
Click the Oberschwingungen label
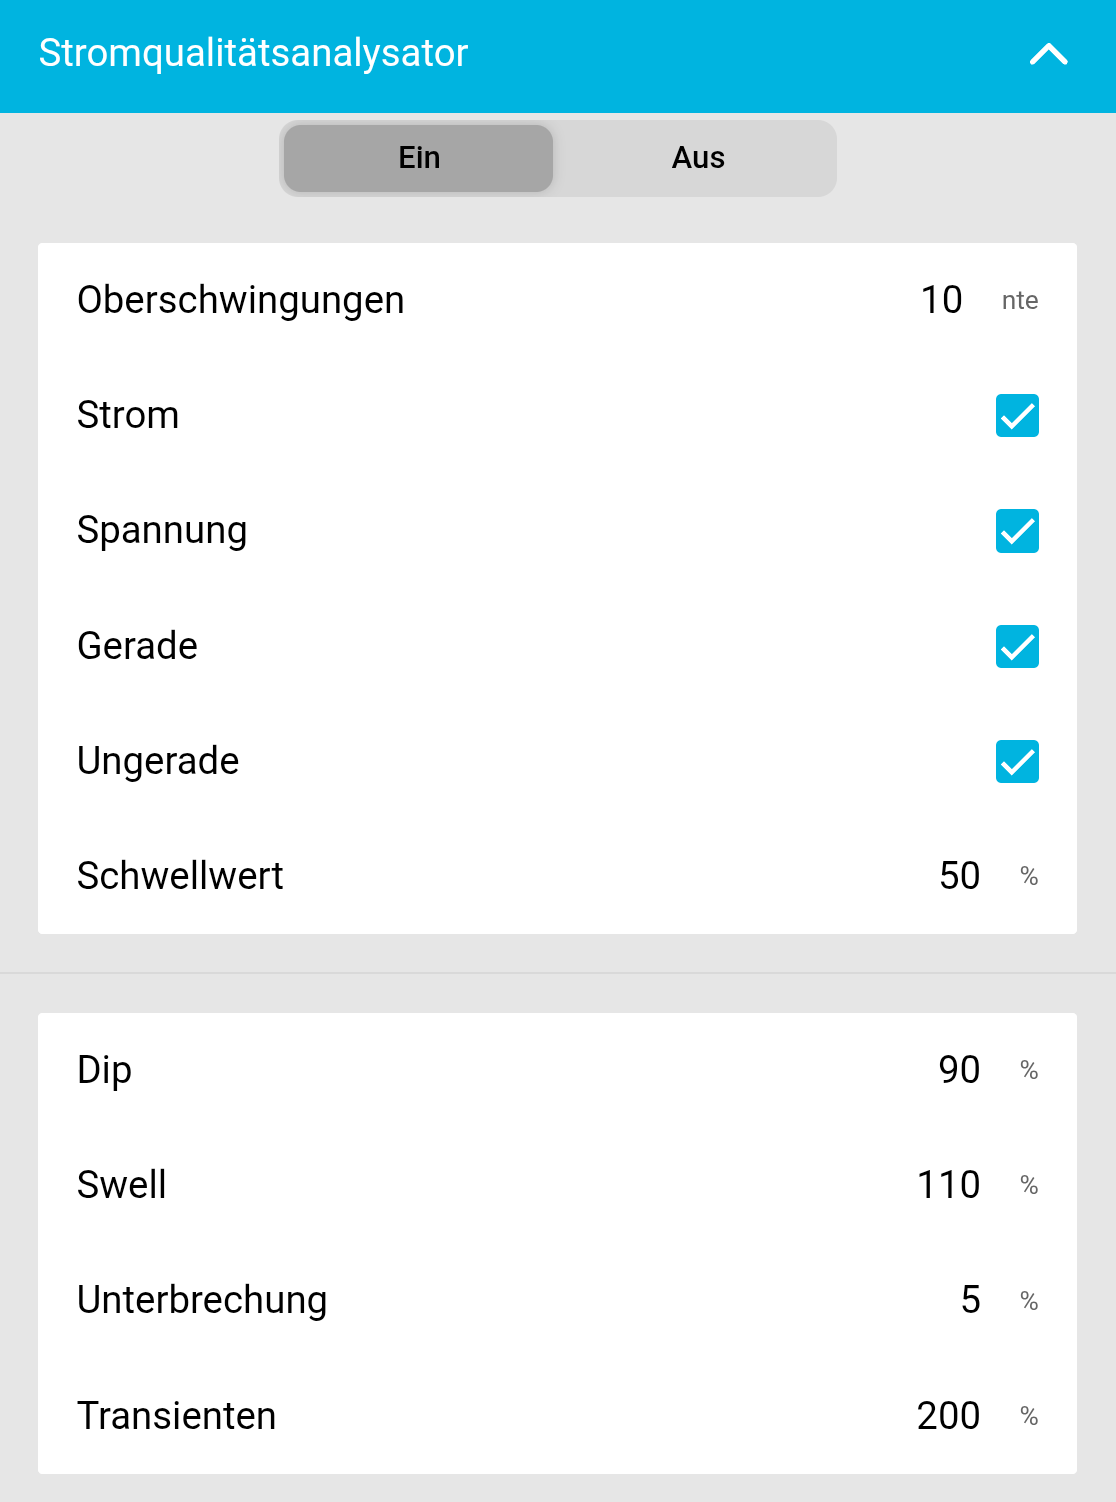point(241,300)
